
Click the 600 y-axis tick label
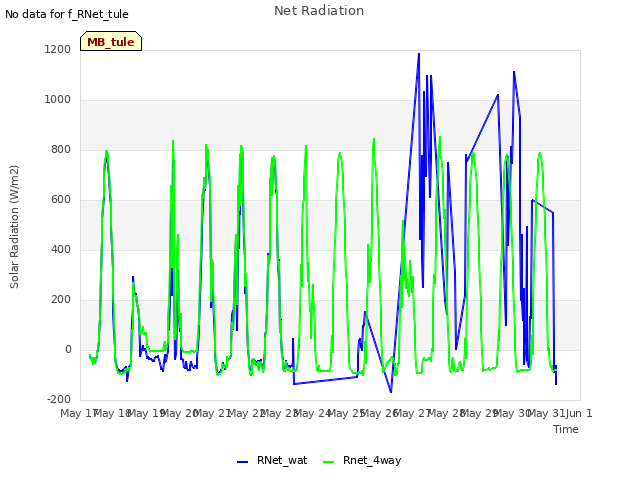pos(61,200)
